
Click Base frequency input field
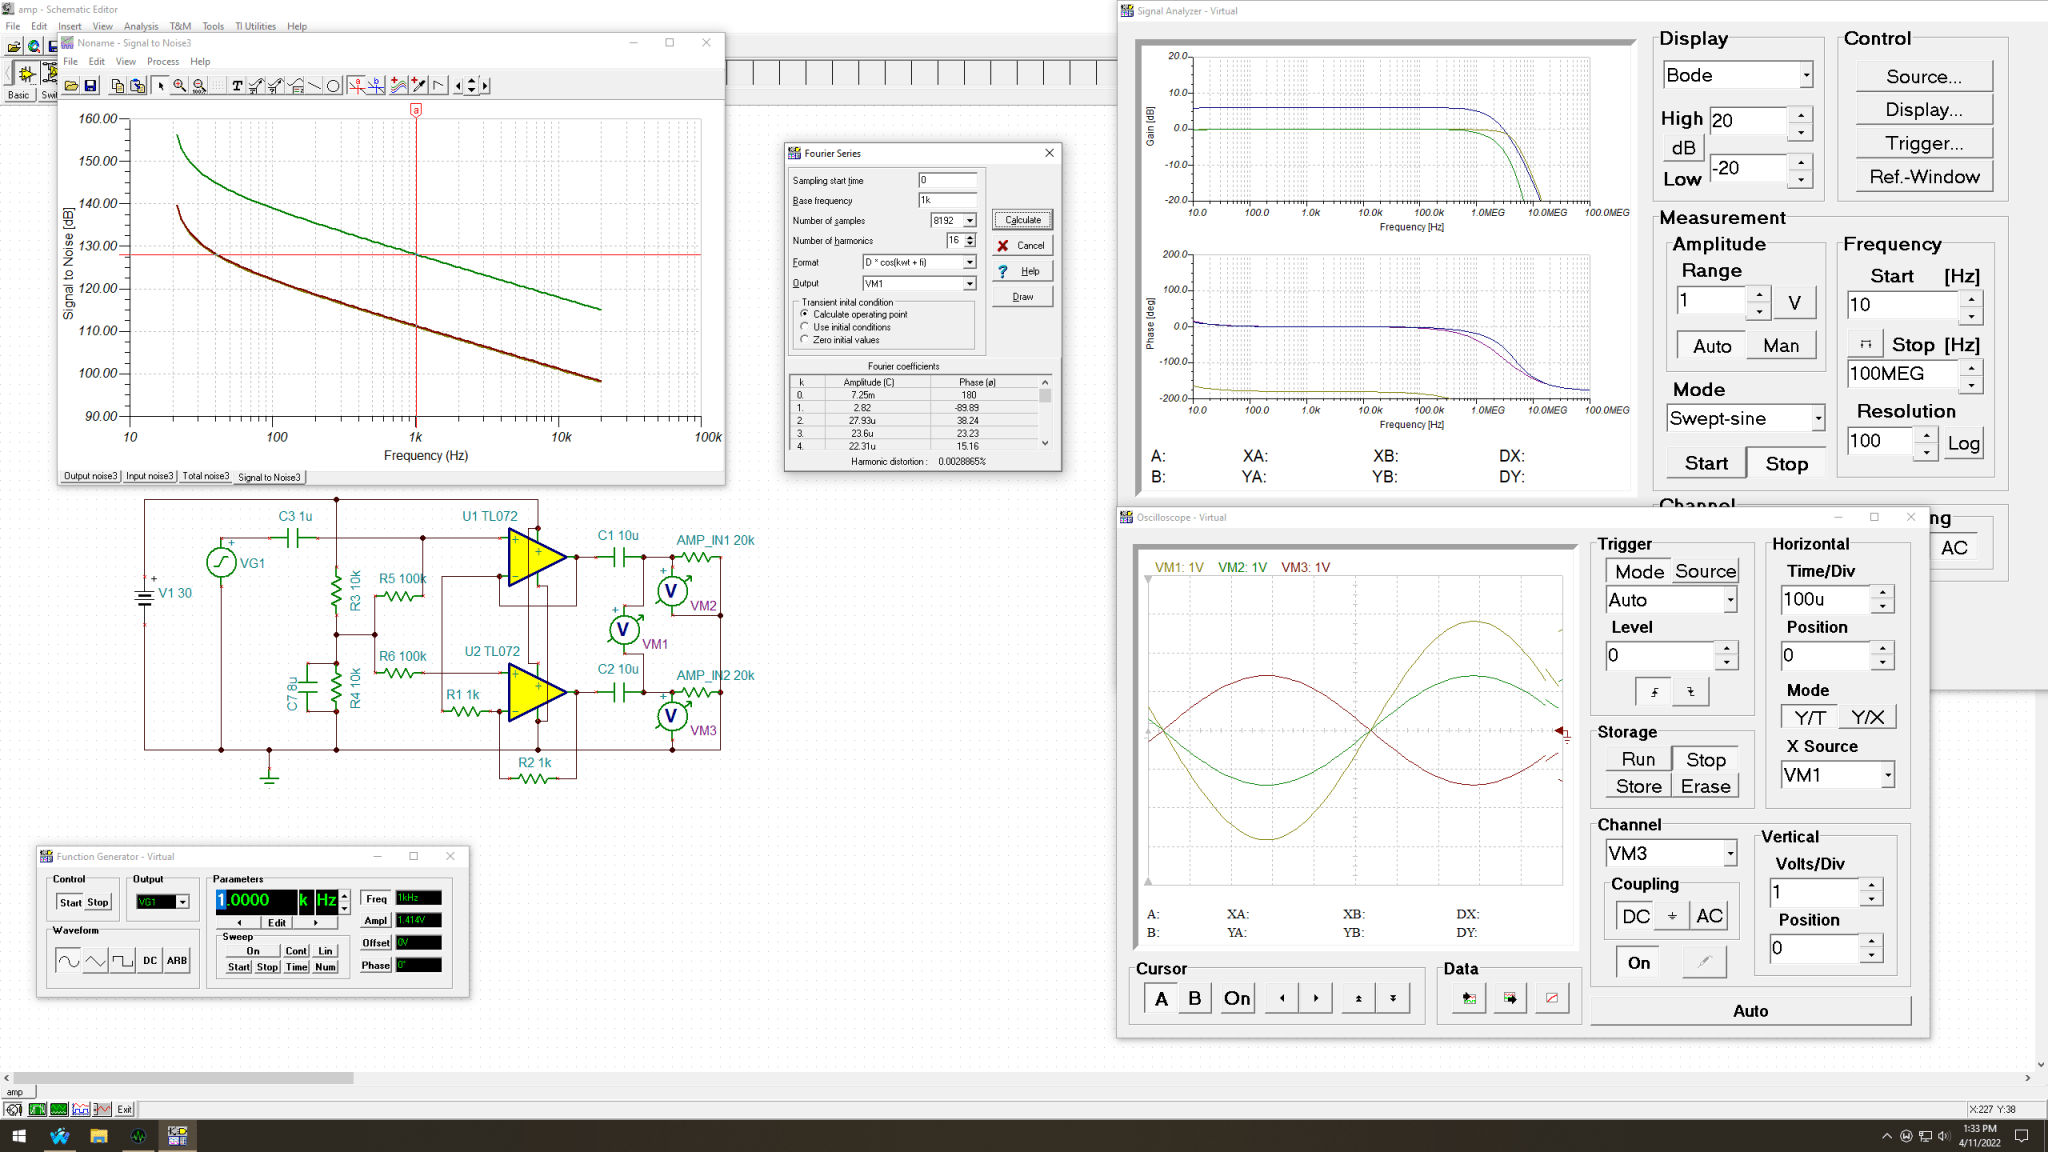pos(948,201)
